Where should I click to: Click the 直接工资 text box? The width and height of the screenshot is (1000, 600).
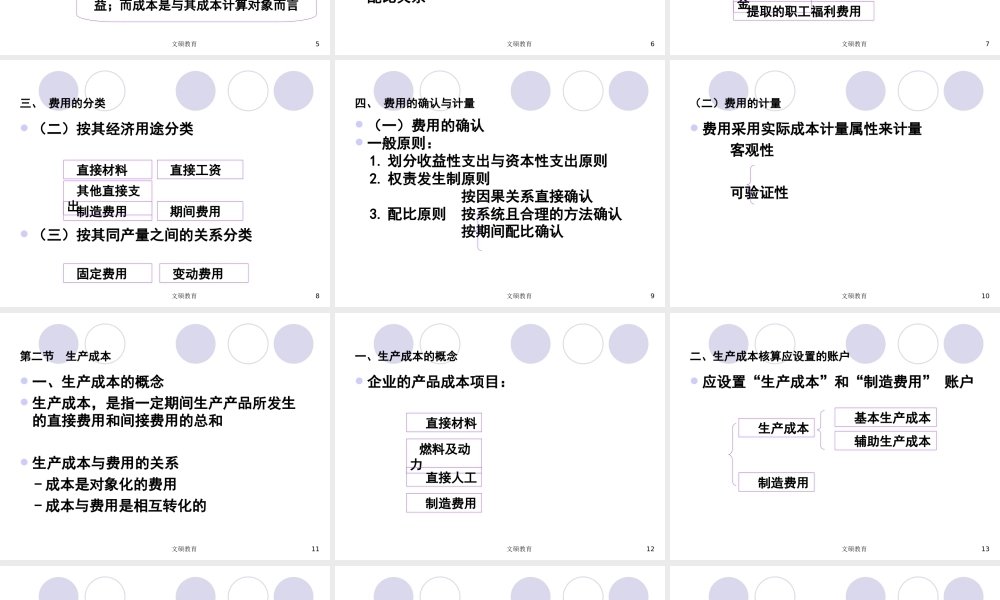coord(200,169)
